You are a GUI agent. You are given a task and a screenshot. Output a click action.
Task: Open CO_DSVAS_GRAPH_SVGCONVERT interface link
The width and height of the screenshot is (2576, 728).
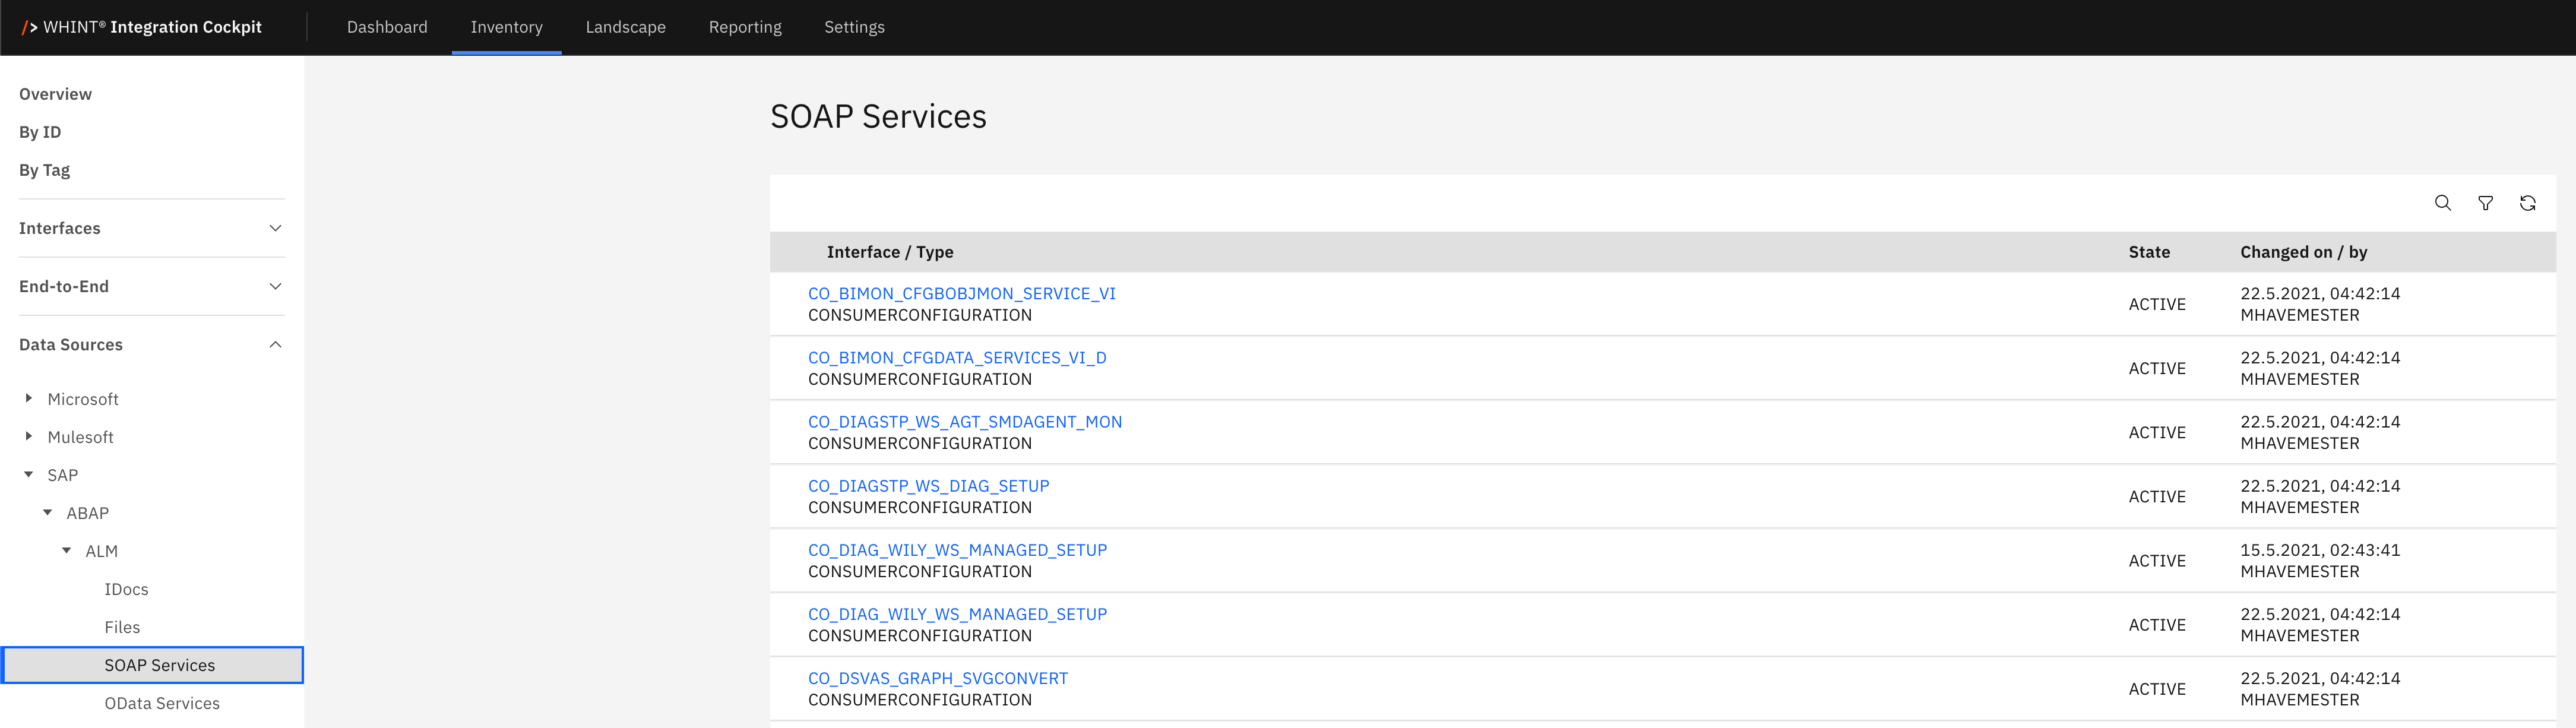coord(937,678)
